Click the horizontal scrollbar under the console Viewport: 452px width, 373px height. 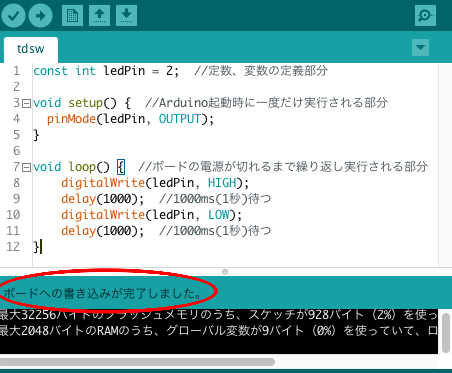(137, 362)
